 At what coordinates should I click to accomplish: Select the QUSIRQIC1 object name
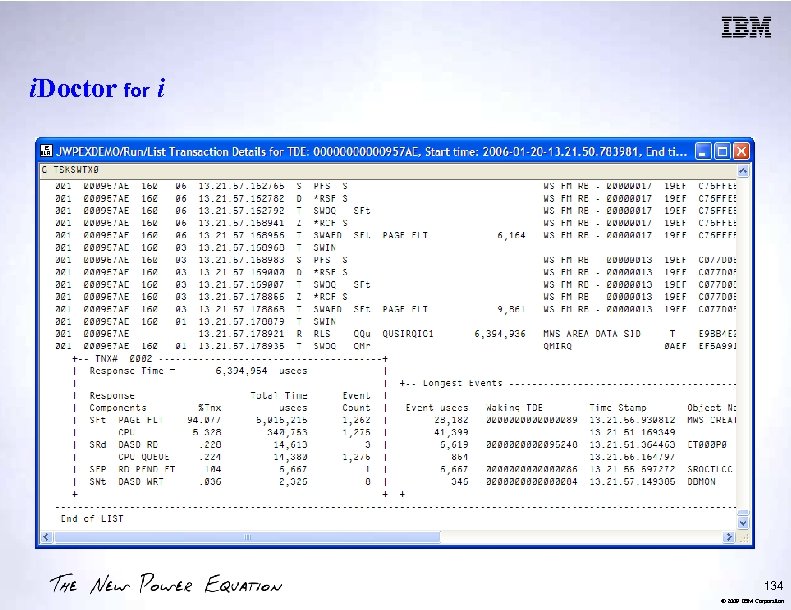408,334
